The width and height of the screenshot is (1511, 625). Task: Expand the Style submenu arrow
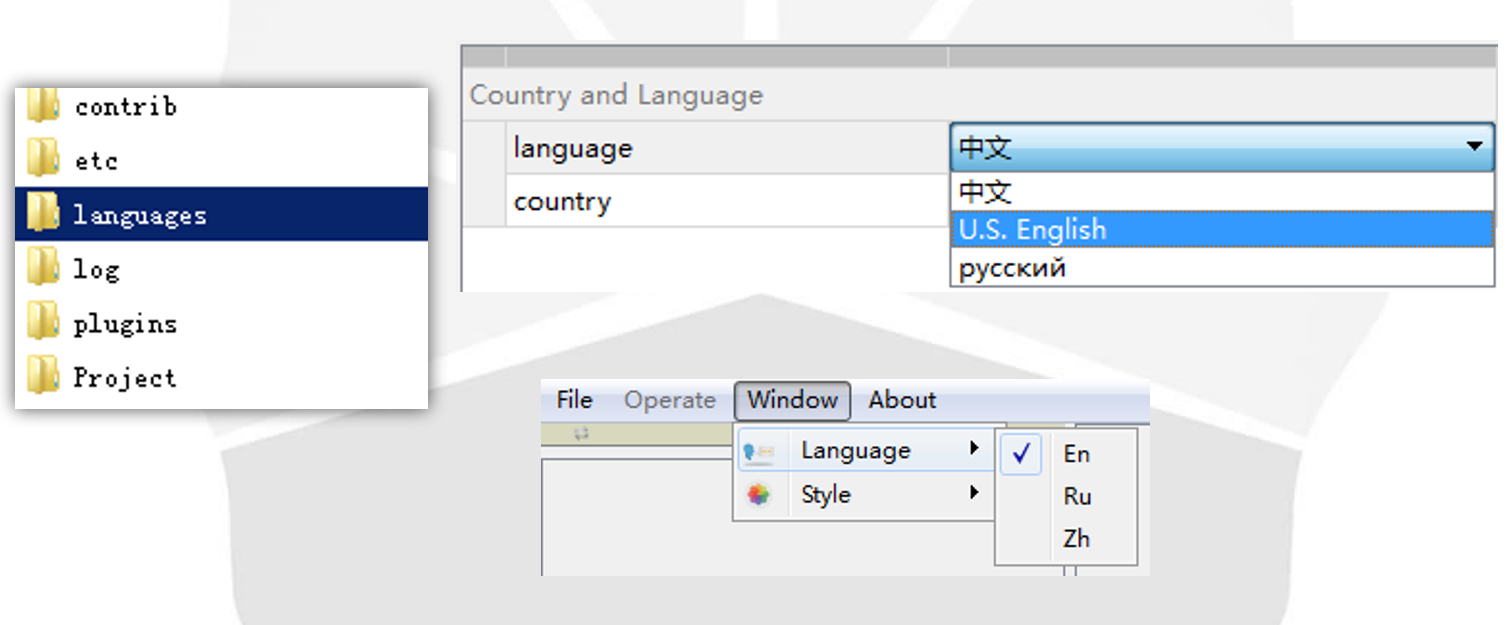coord(974,493)
